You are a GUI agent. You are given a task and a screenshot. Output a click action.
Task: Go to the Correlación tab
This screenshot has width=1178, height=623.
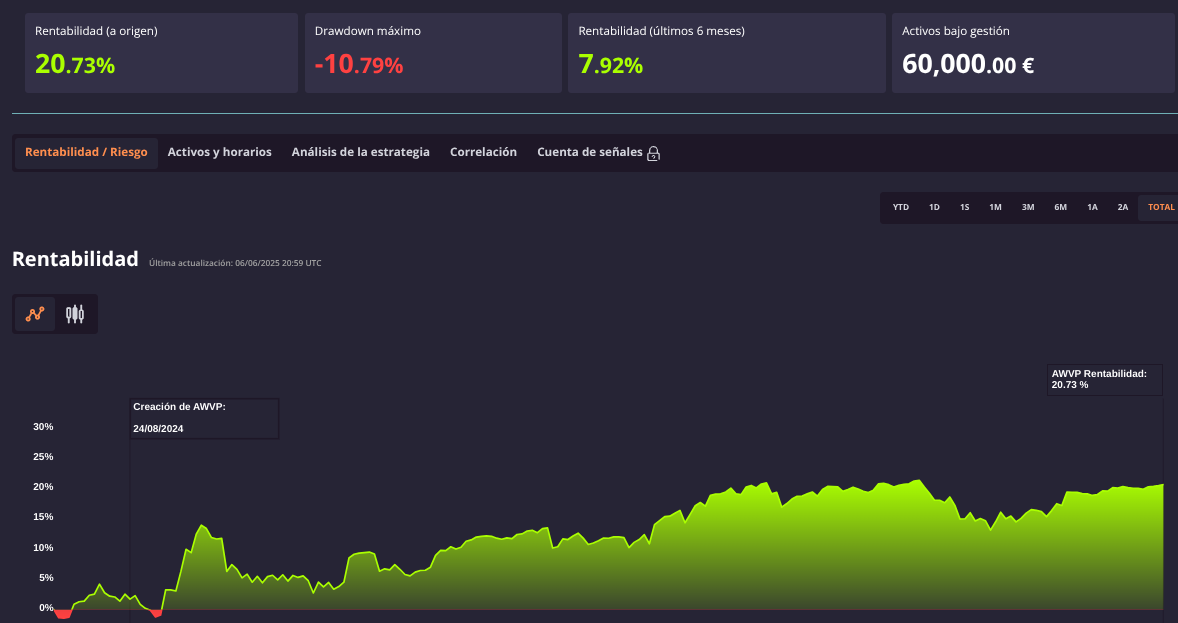483,153
